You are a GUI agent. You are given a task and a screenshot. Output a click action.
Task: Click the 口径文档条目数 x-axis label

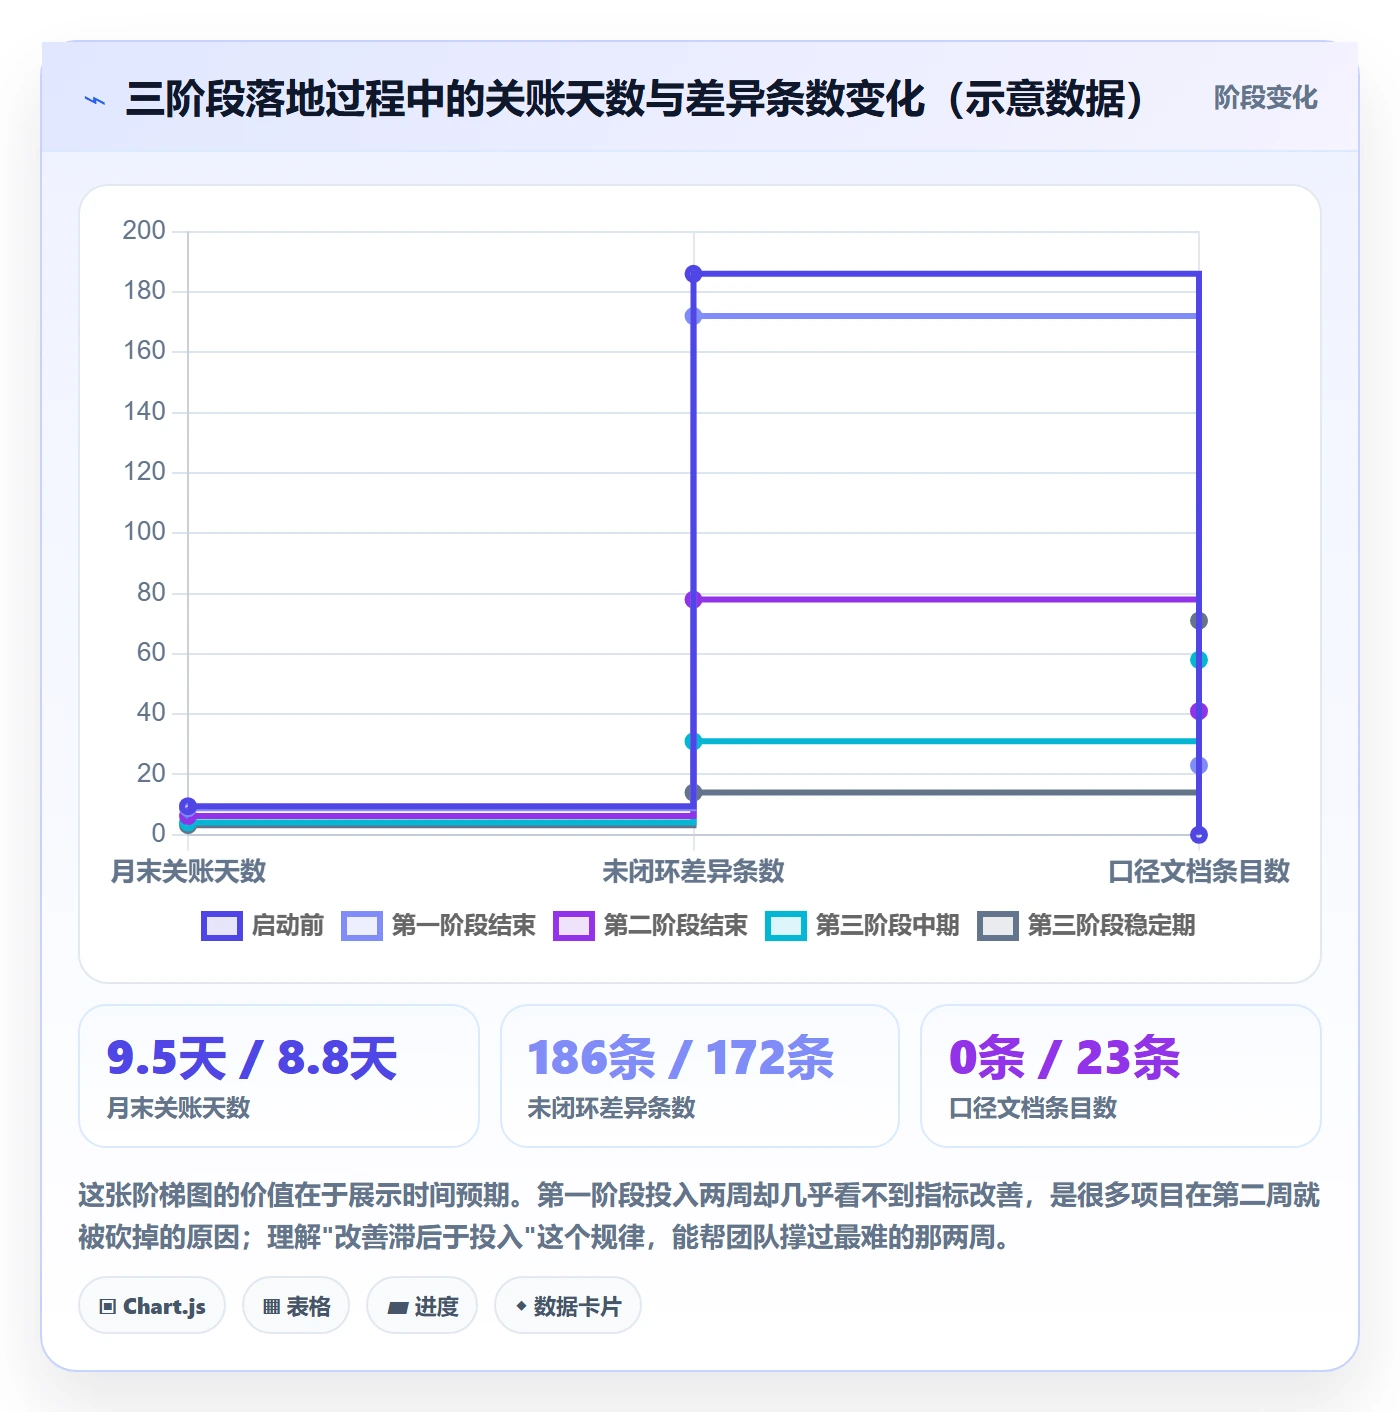coord(1199,871)
